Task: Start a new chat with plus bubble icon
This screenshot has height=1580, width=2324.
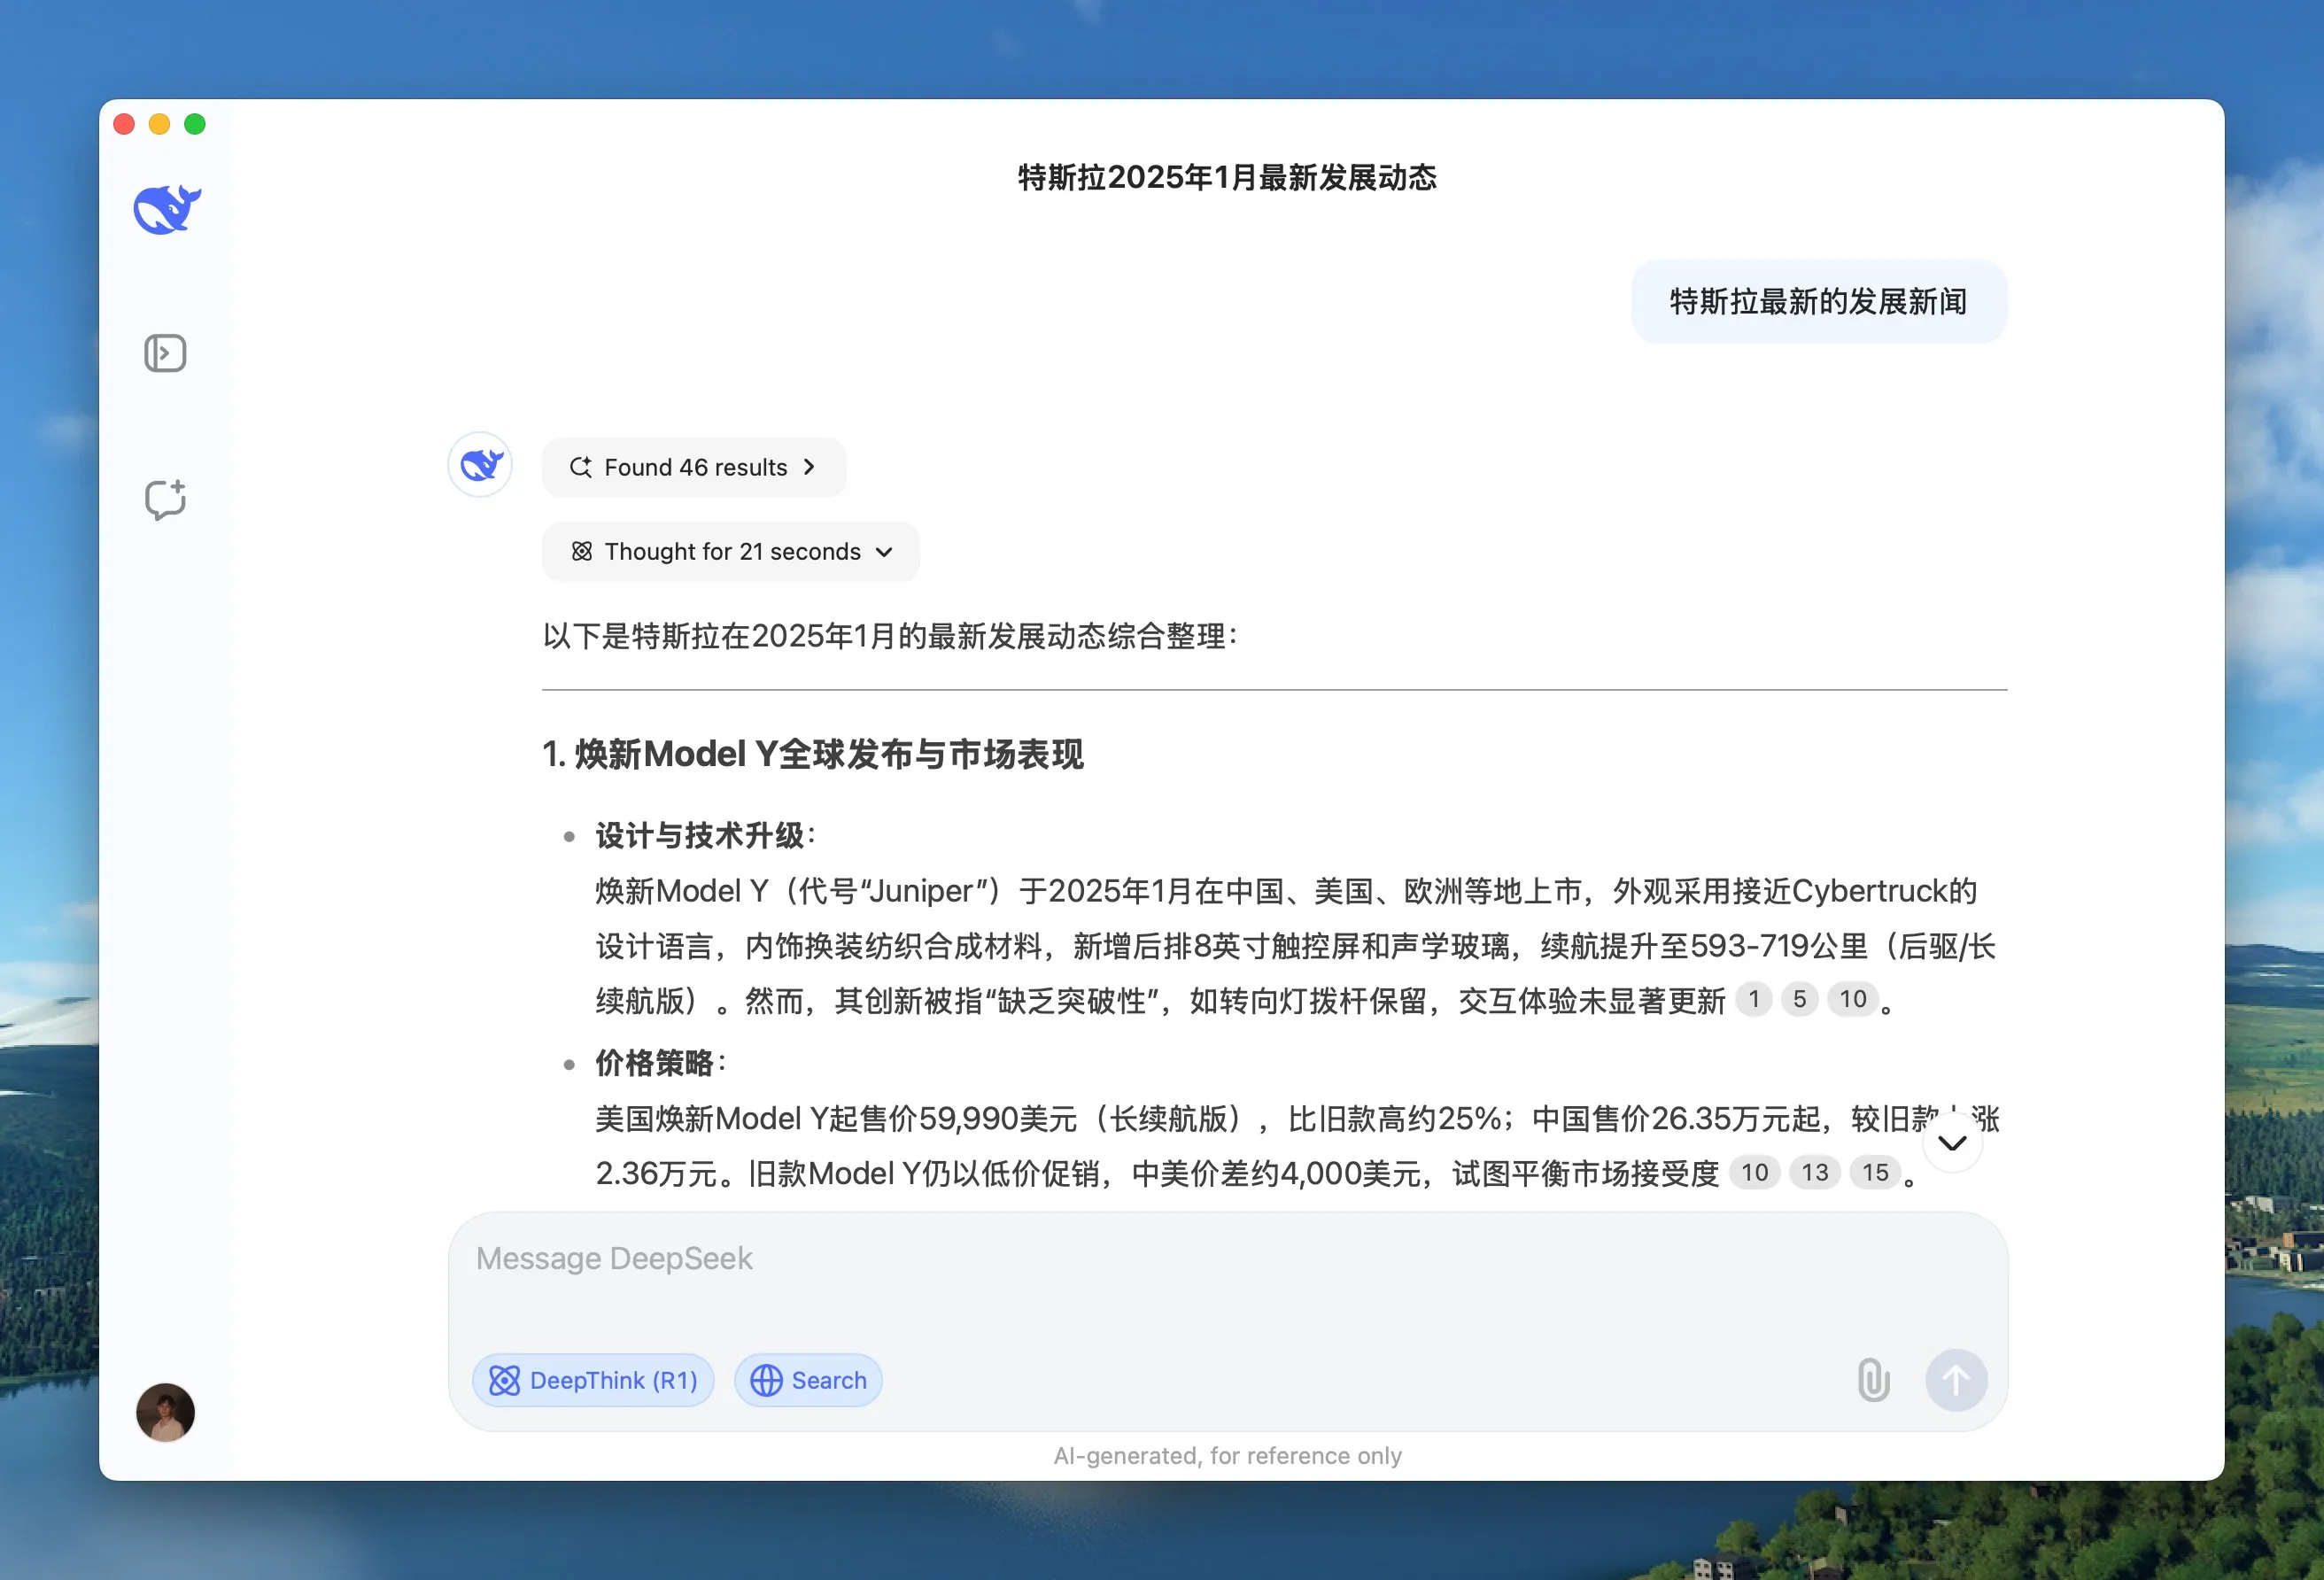Action: pos(165,499)
